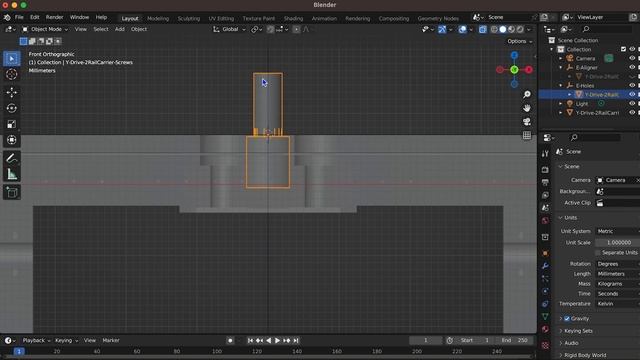Click the viewport pan hand icon
640x360 pixels.
point(527,108)
